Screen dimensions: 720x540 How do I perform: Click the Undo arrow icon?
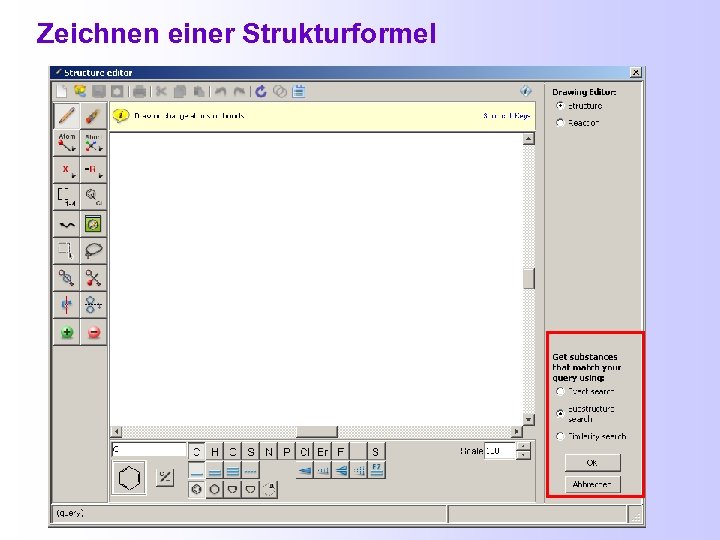pos(221,91)
